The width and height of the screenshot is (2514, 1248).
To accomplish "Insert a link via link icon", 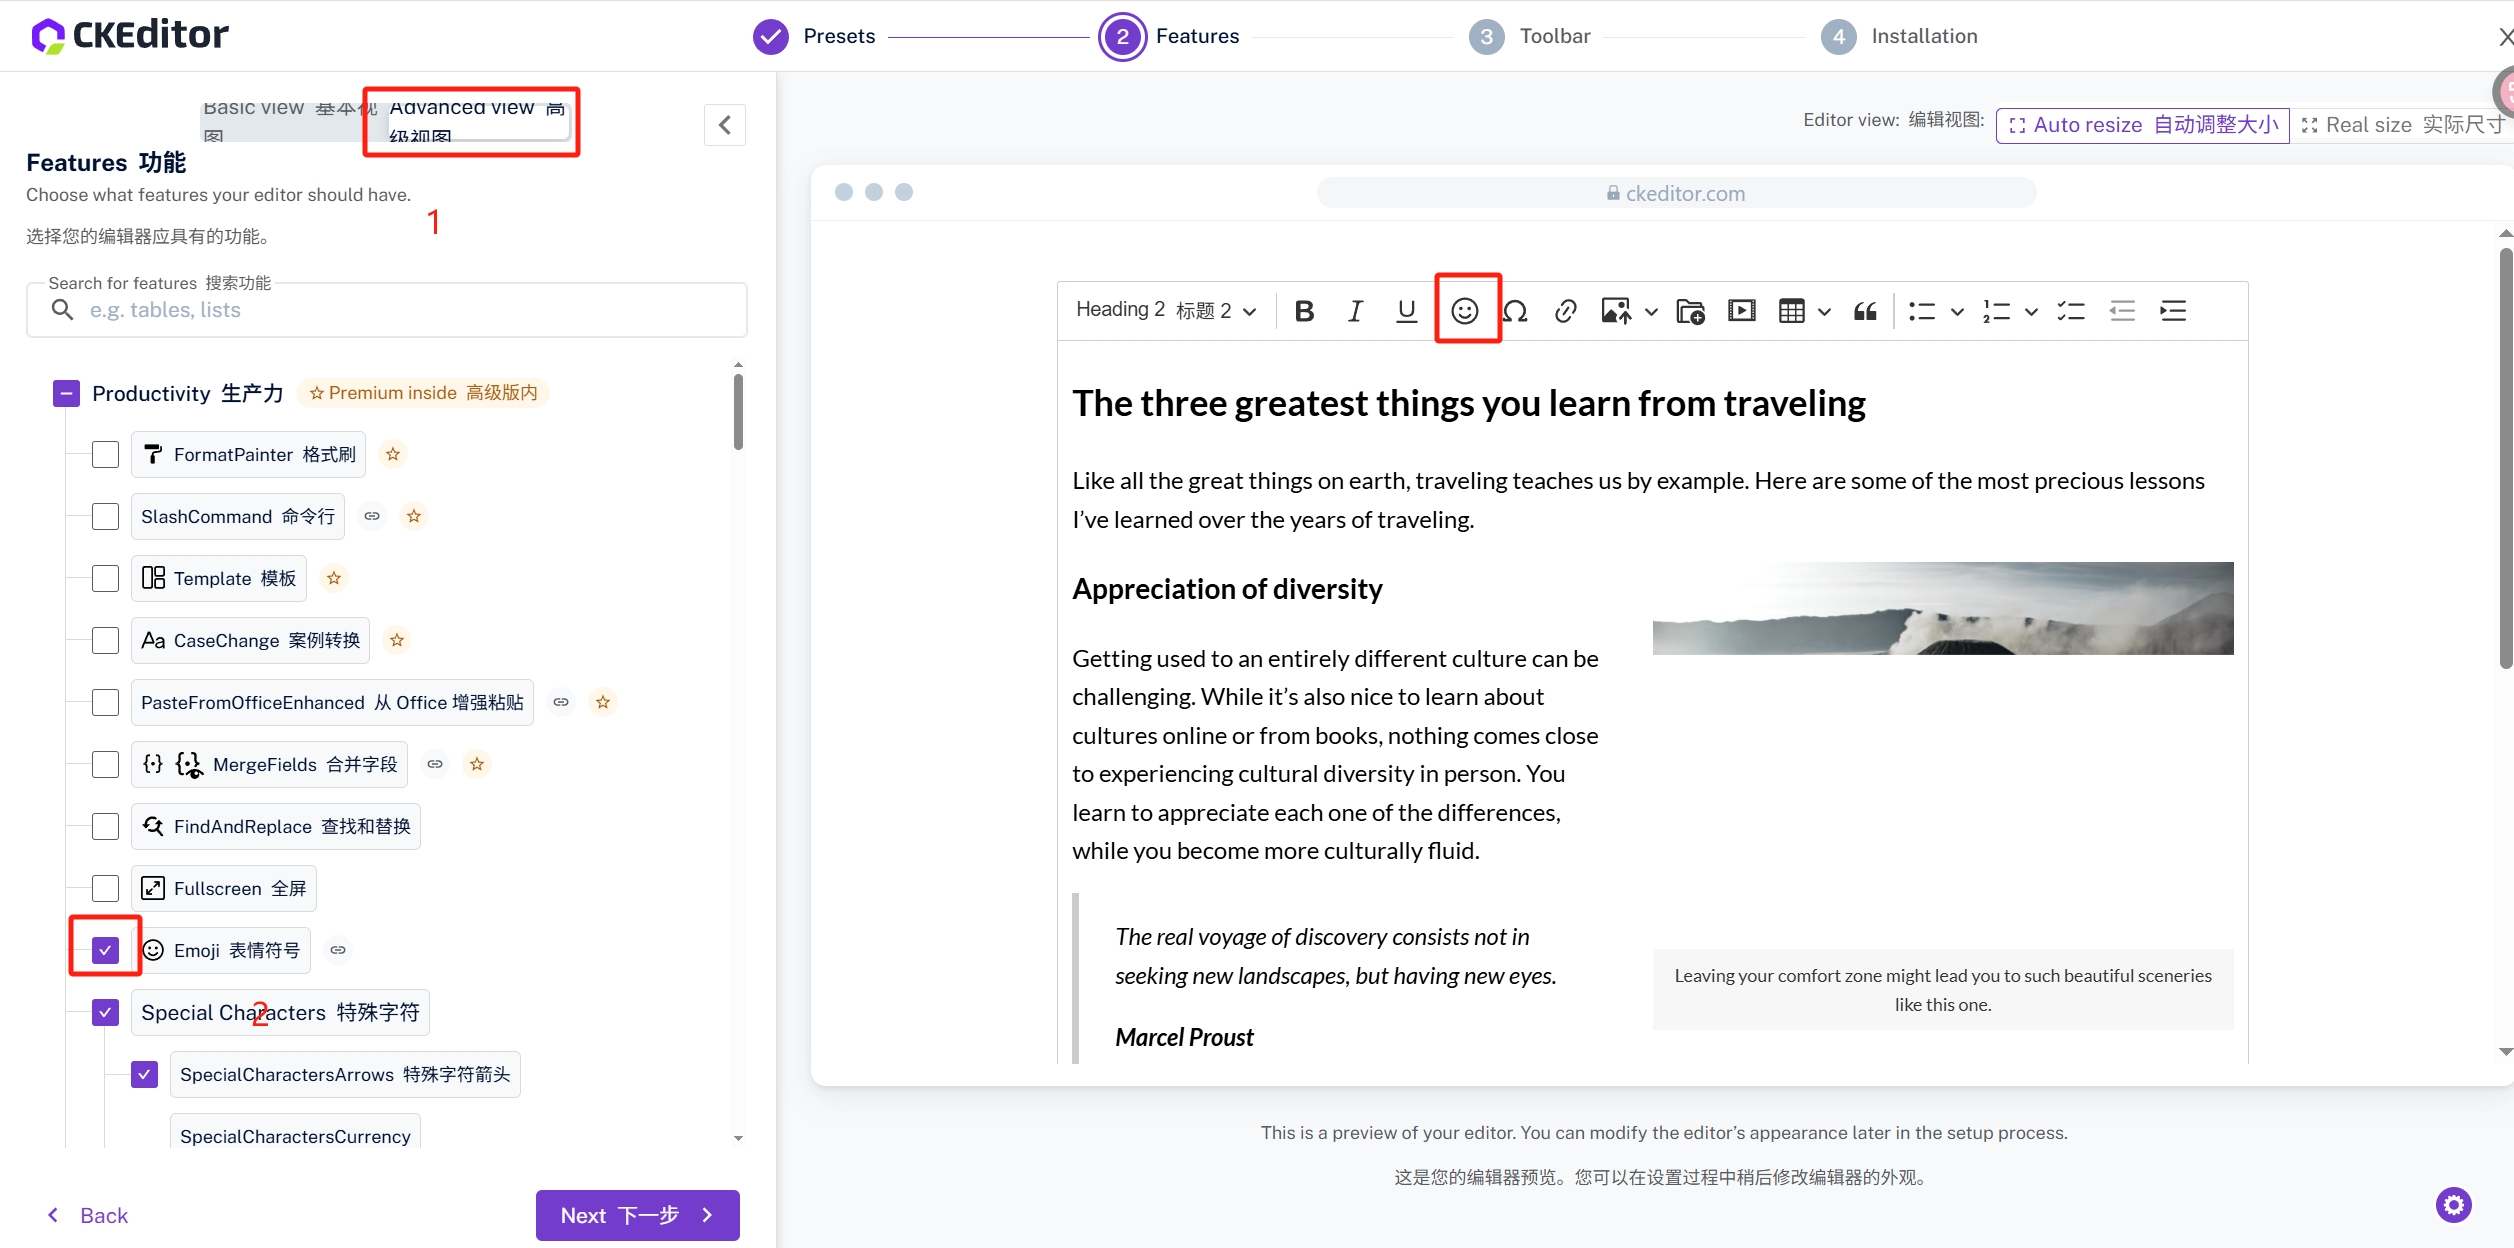I will pyautogui.click(x=1566, y=311).
